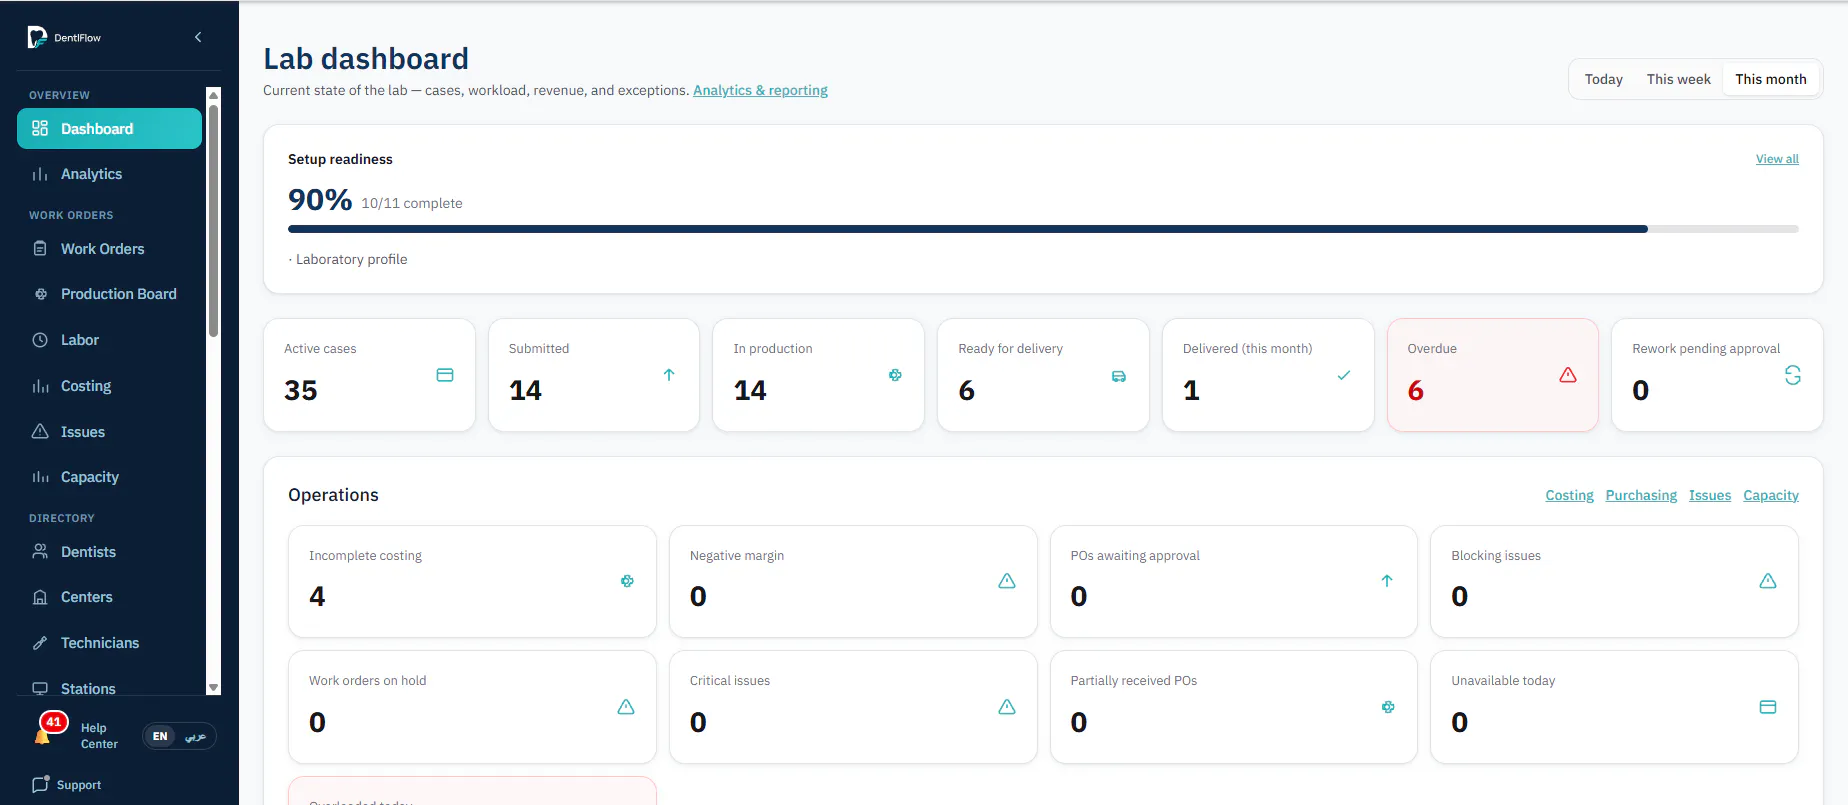
Task: Select the This week tab
Action: (1678, 79)
